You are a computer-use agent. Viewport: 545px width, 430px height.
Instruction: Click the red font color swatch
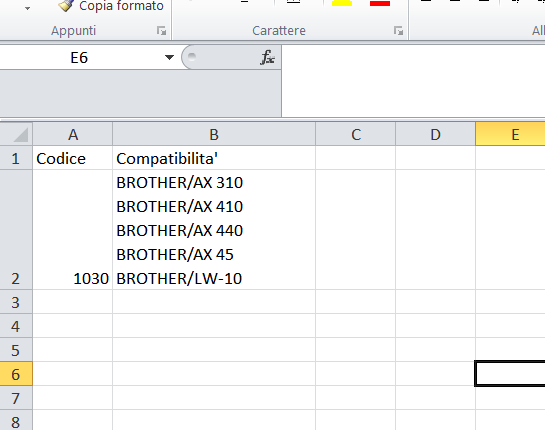pos(380,3)
